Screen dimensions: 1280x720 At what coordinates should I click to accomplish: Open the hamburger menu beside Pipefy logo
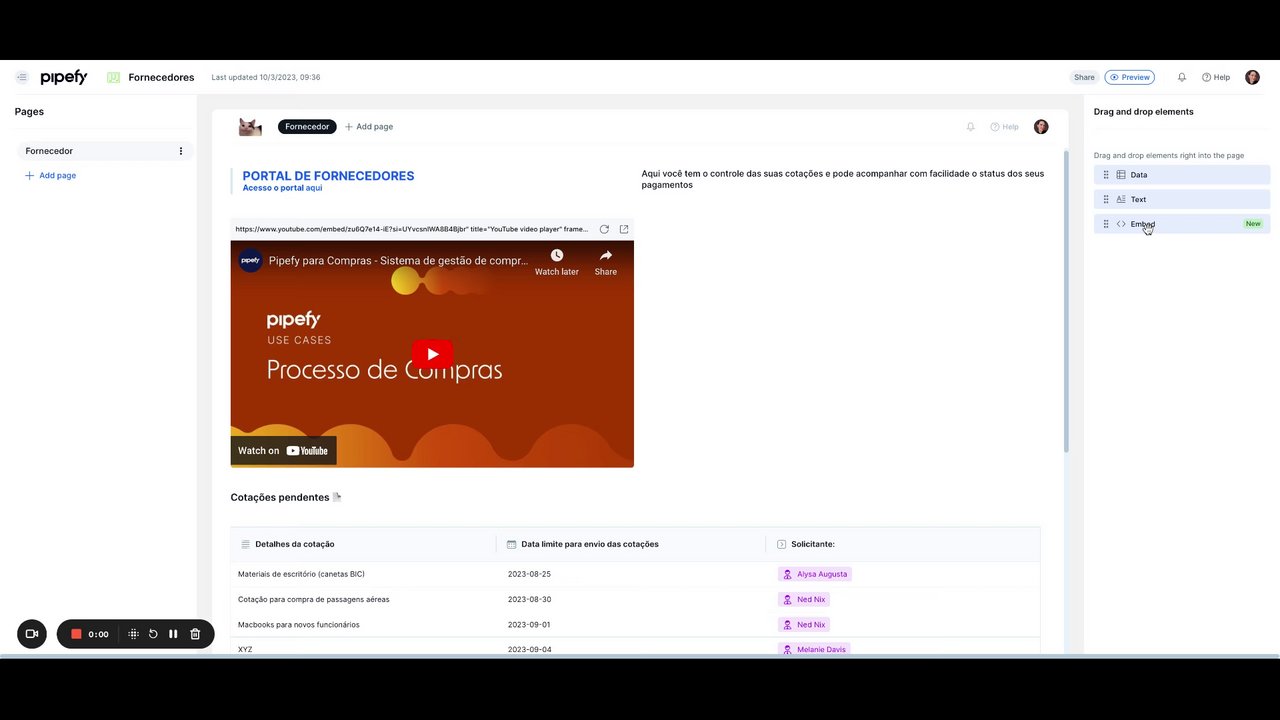(22, 77)
